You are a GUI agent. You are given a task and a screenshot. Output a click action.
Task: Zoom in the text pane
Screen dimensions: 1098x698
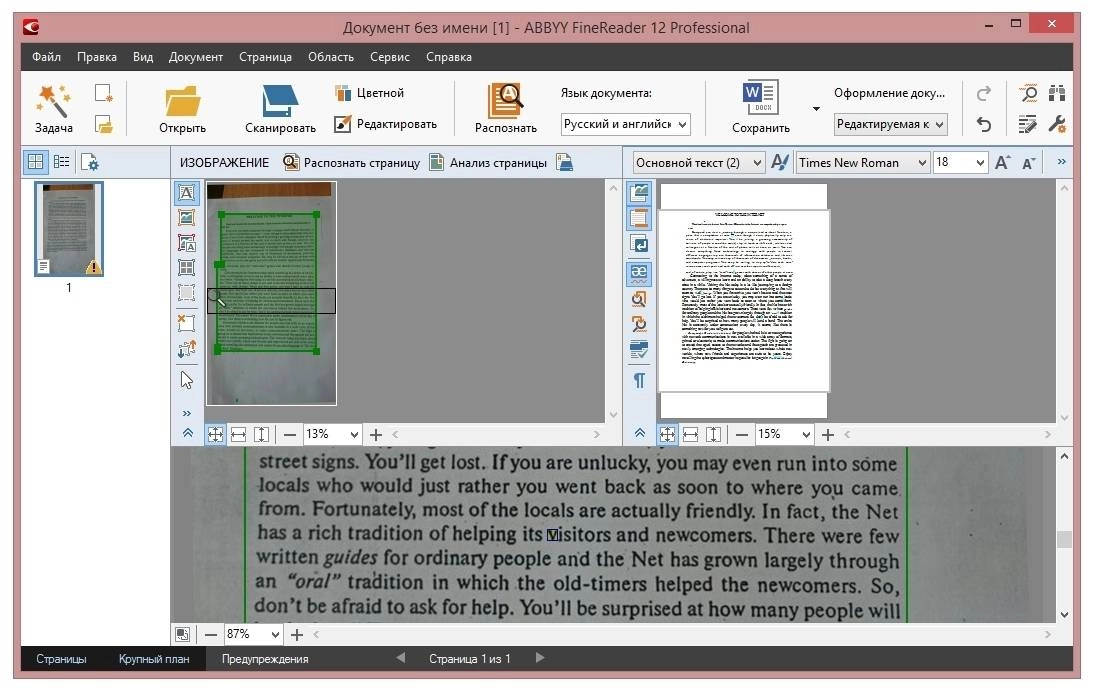click(828, 435)
